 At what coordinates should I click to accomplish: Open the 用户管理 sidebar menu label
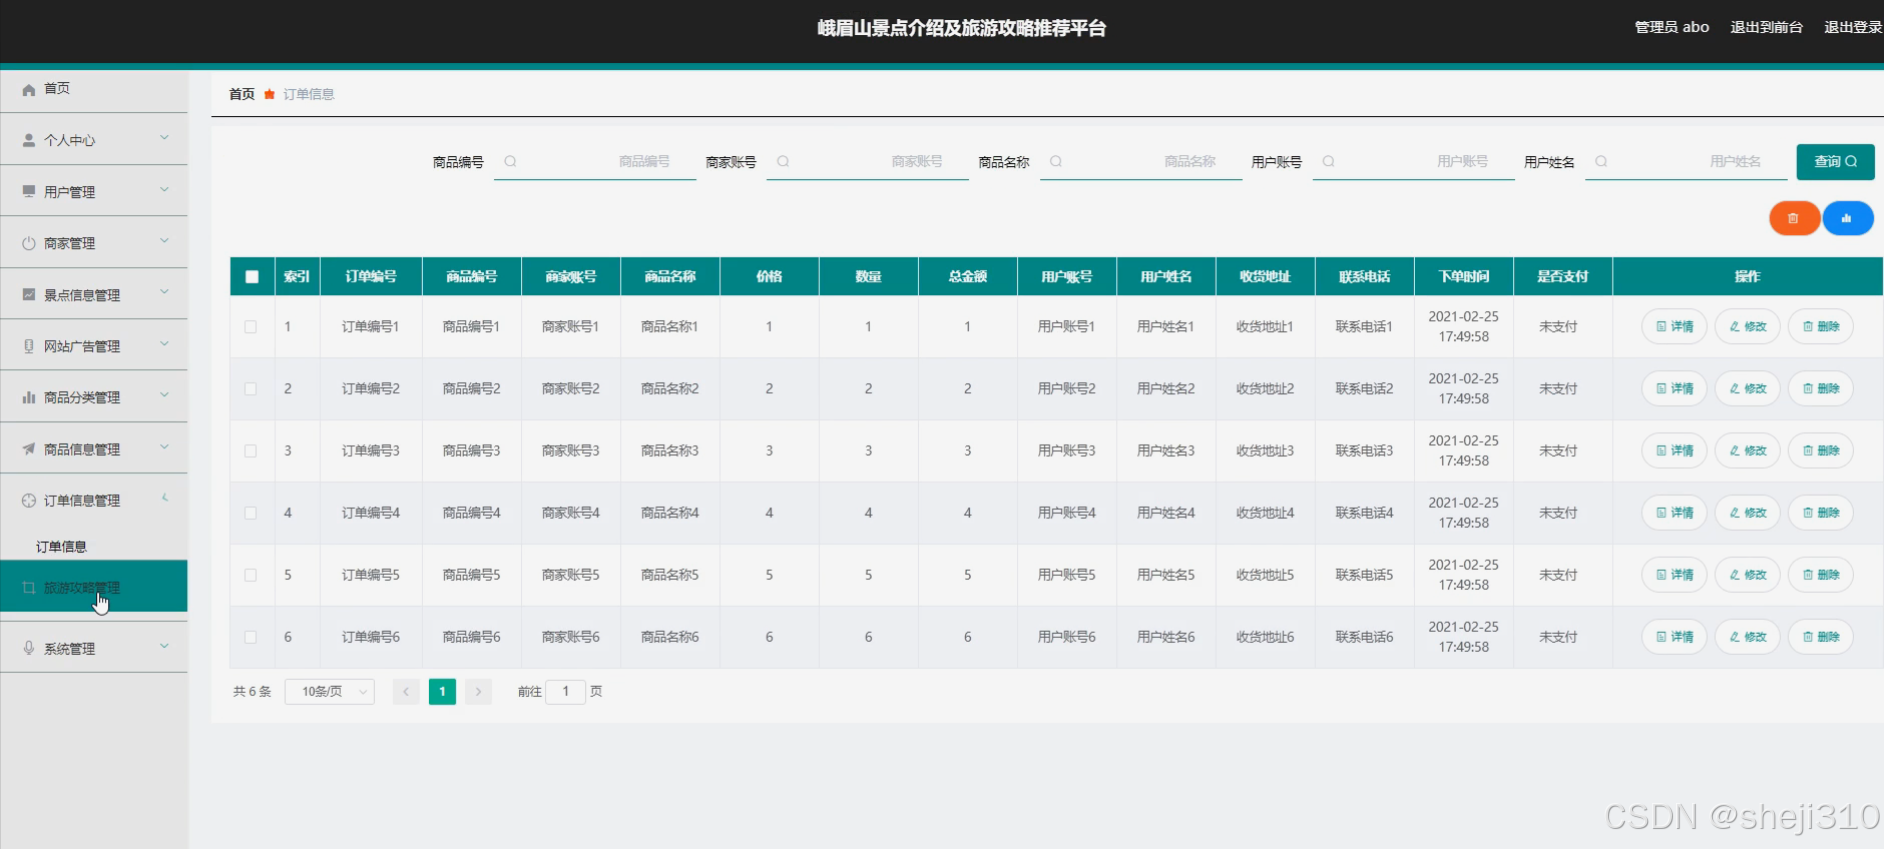pos(69,192)
